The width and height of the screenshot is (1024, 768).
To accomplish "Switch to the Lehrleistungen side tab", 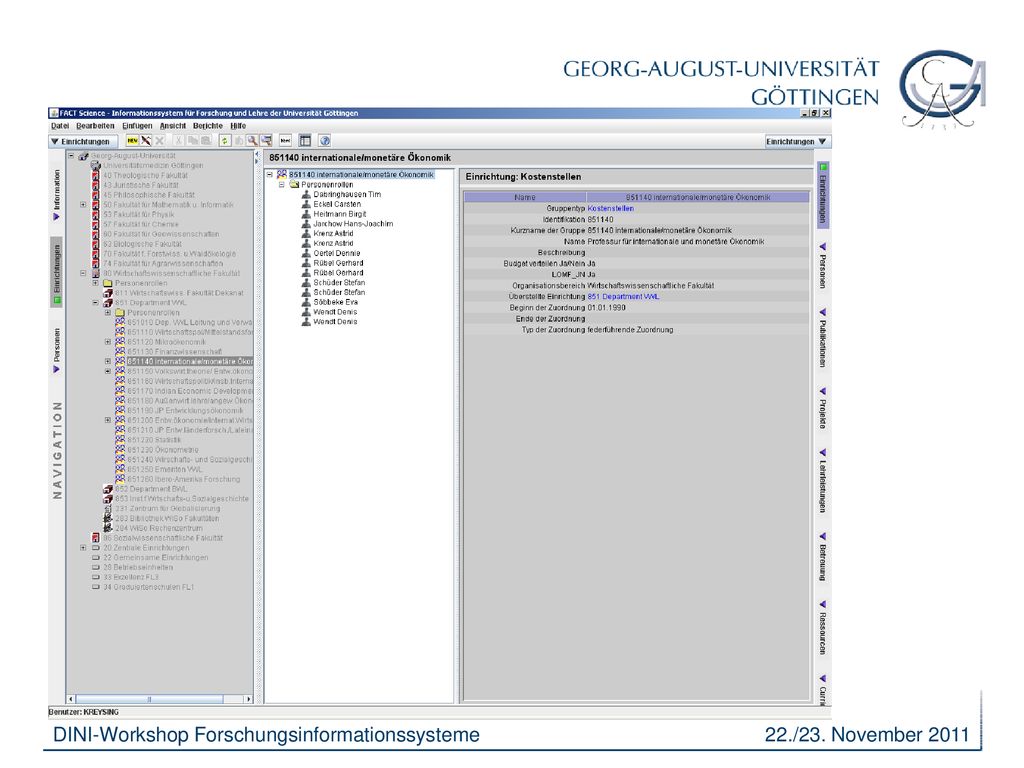I will click(823, 481).
